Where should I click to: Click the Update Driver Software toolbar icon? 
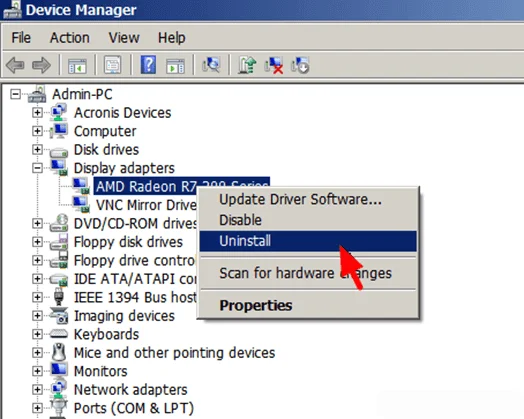pos(247,65)
